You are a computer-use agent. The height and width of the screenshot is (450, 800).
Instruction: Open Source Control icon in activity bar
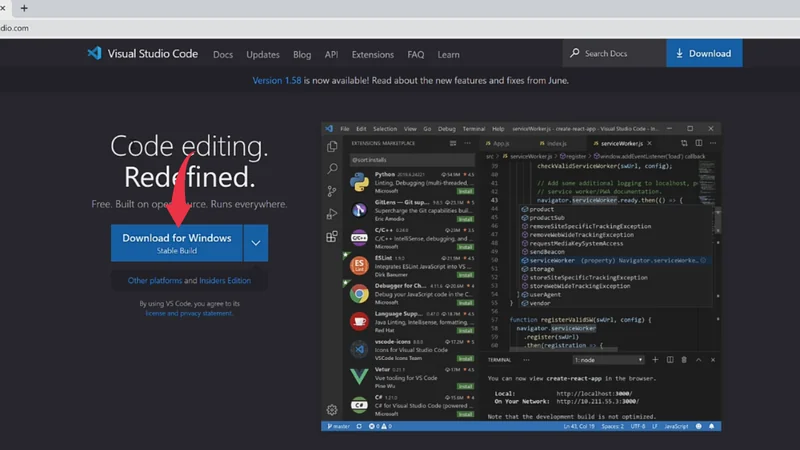tap(332, 191)
